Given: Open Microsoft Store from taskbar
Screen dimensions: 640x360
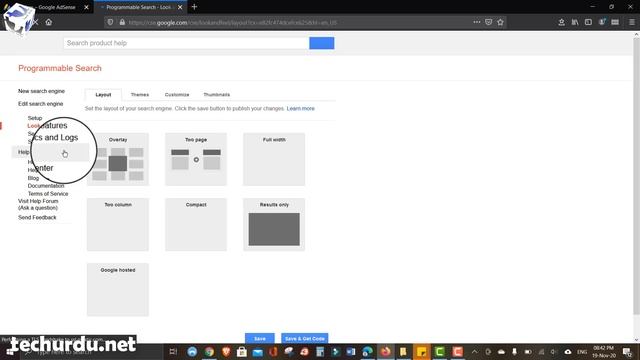Looking at the screenshot, I should coord(242,351).
